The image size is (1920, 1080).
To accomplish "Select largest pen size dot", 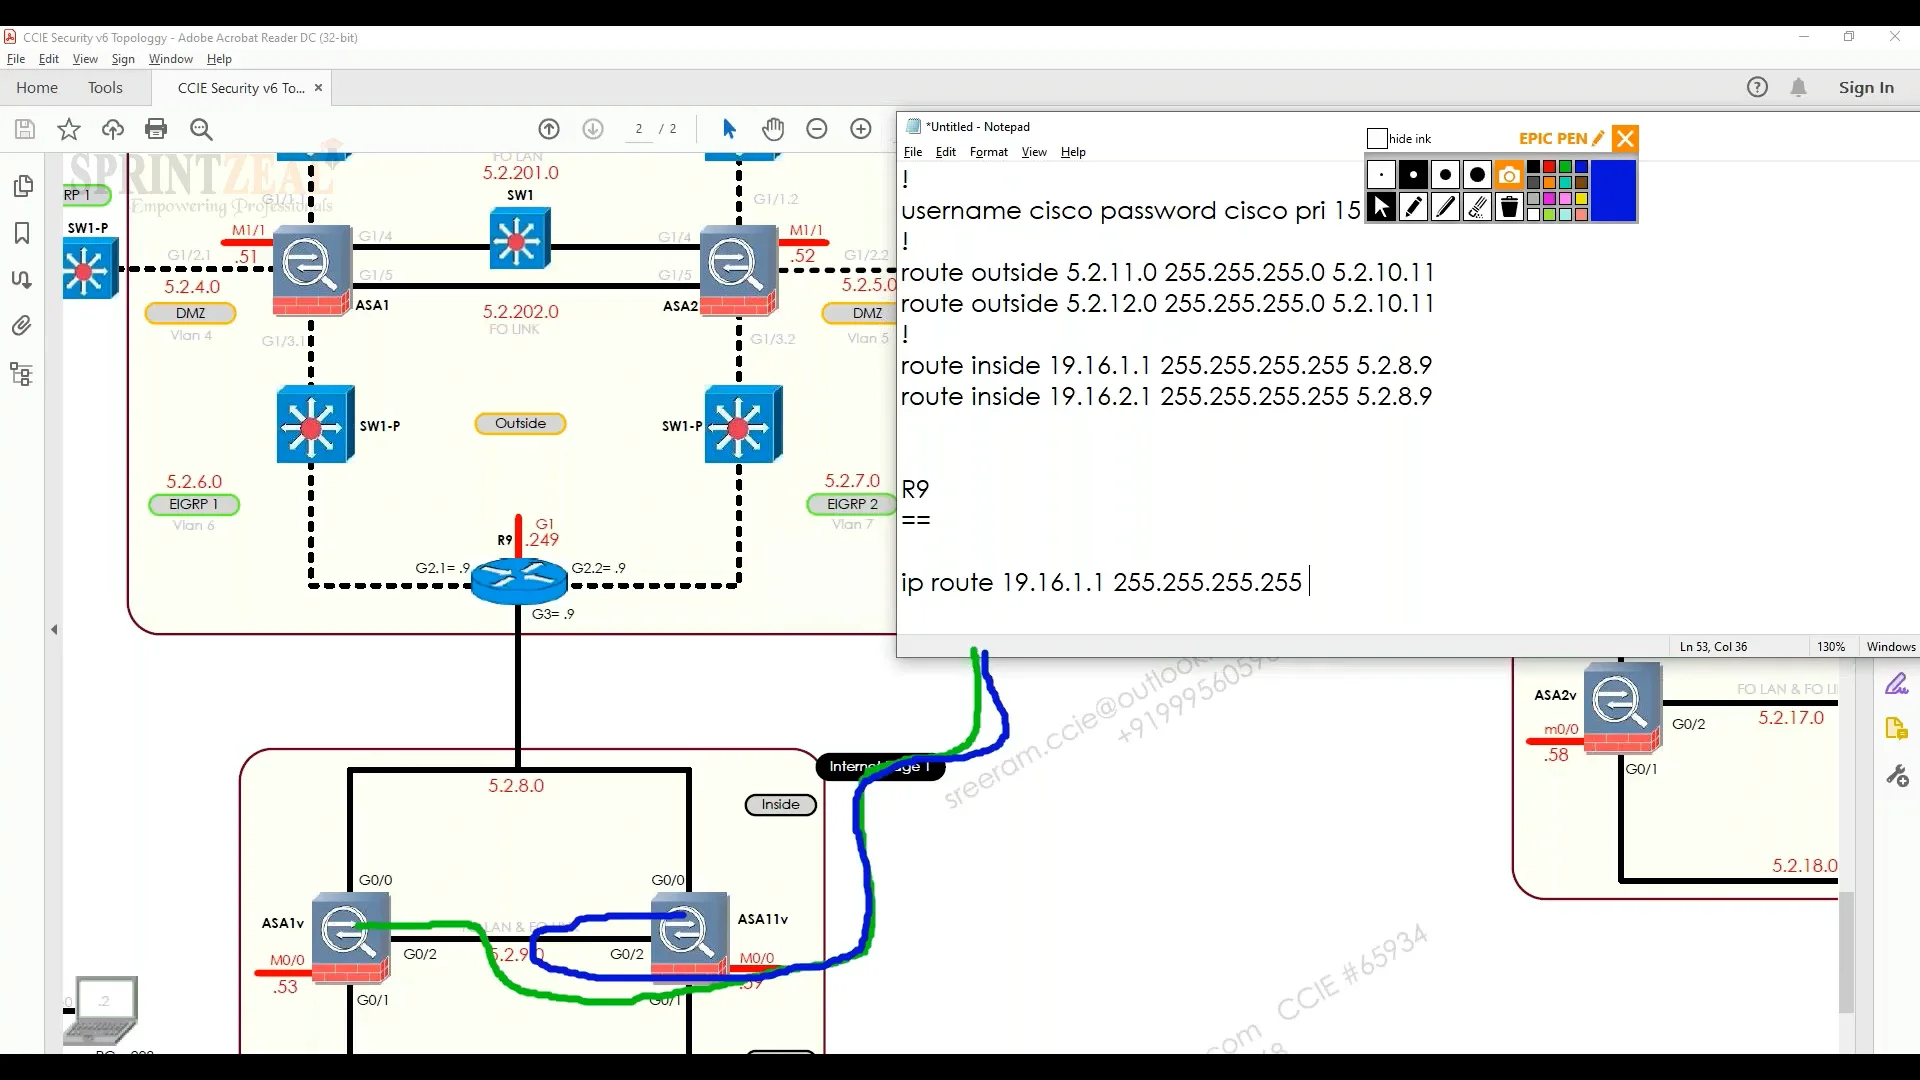I will pyautogui.click(x=1477, y=175).
